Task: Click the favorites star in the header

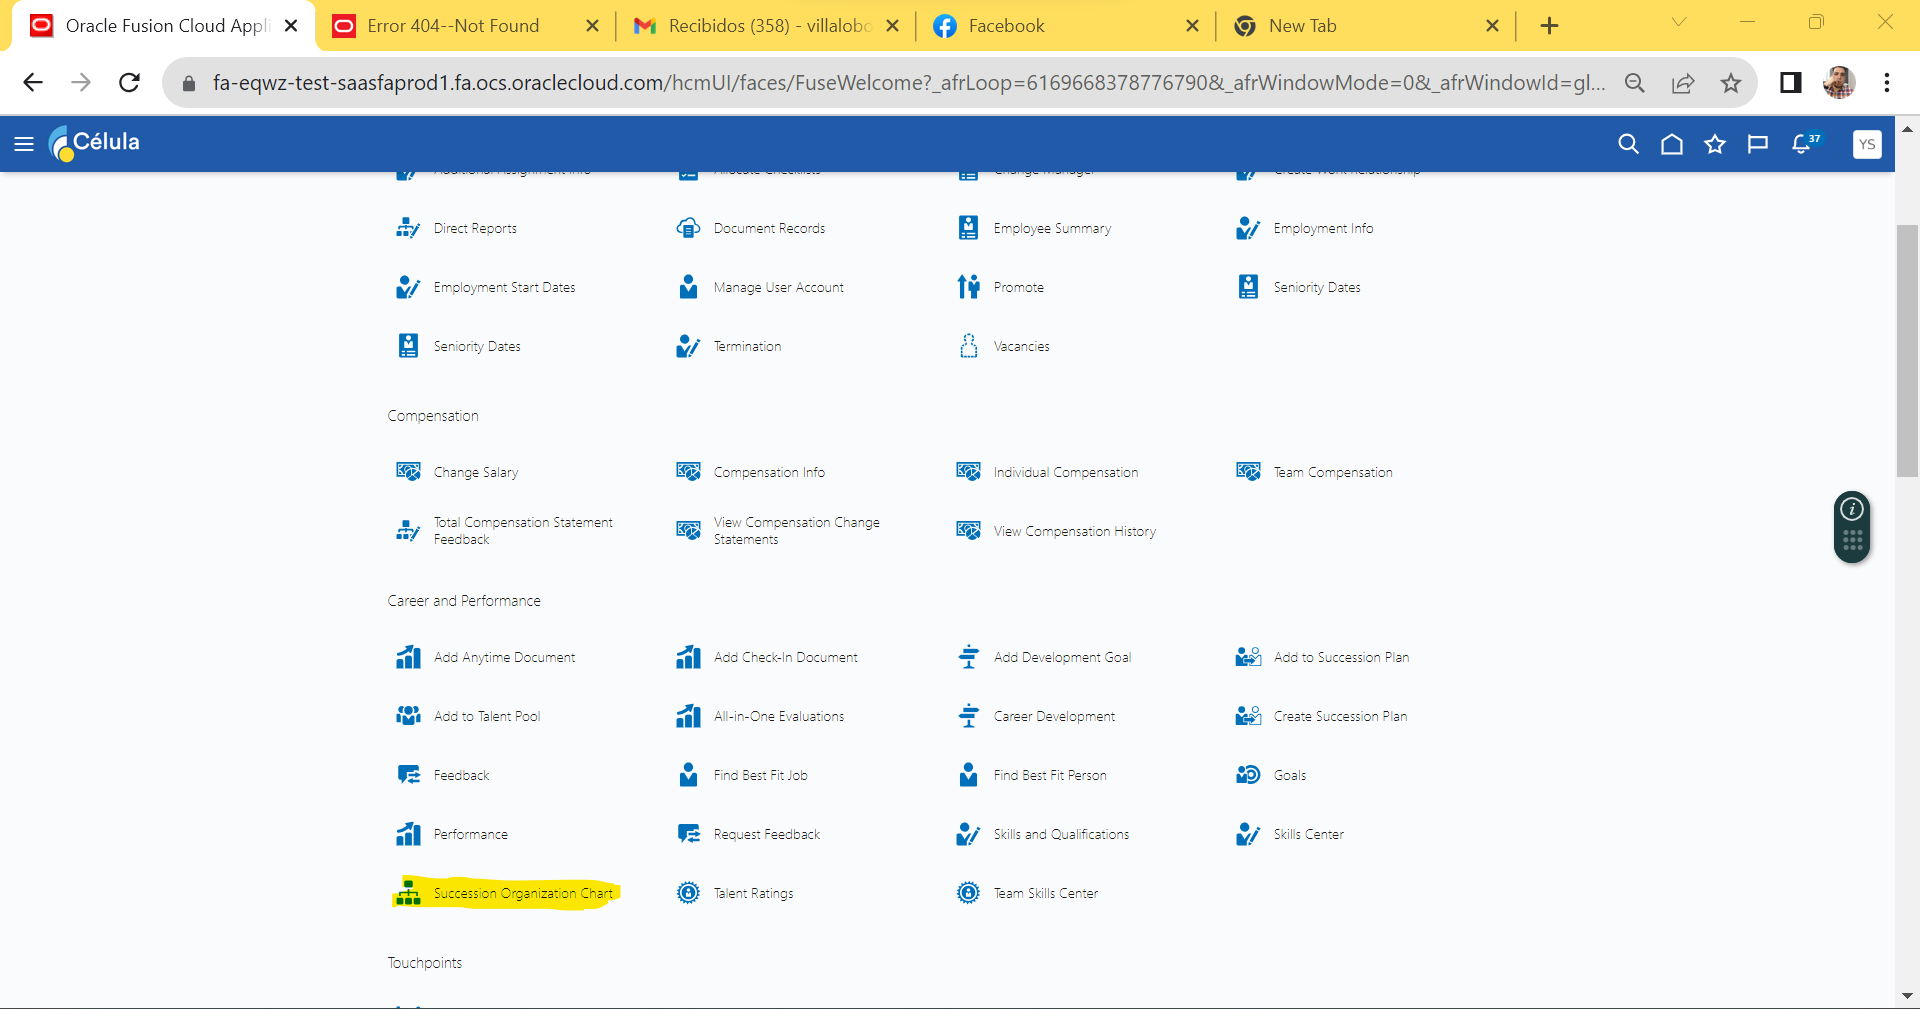Action: point(1715,144)
